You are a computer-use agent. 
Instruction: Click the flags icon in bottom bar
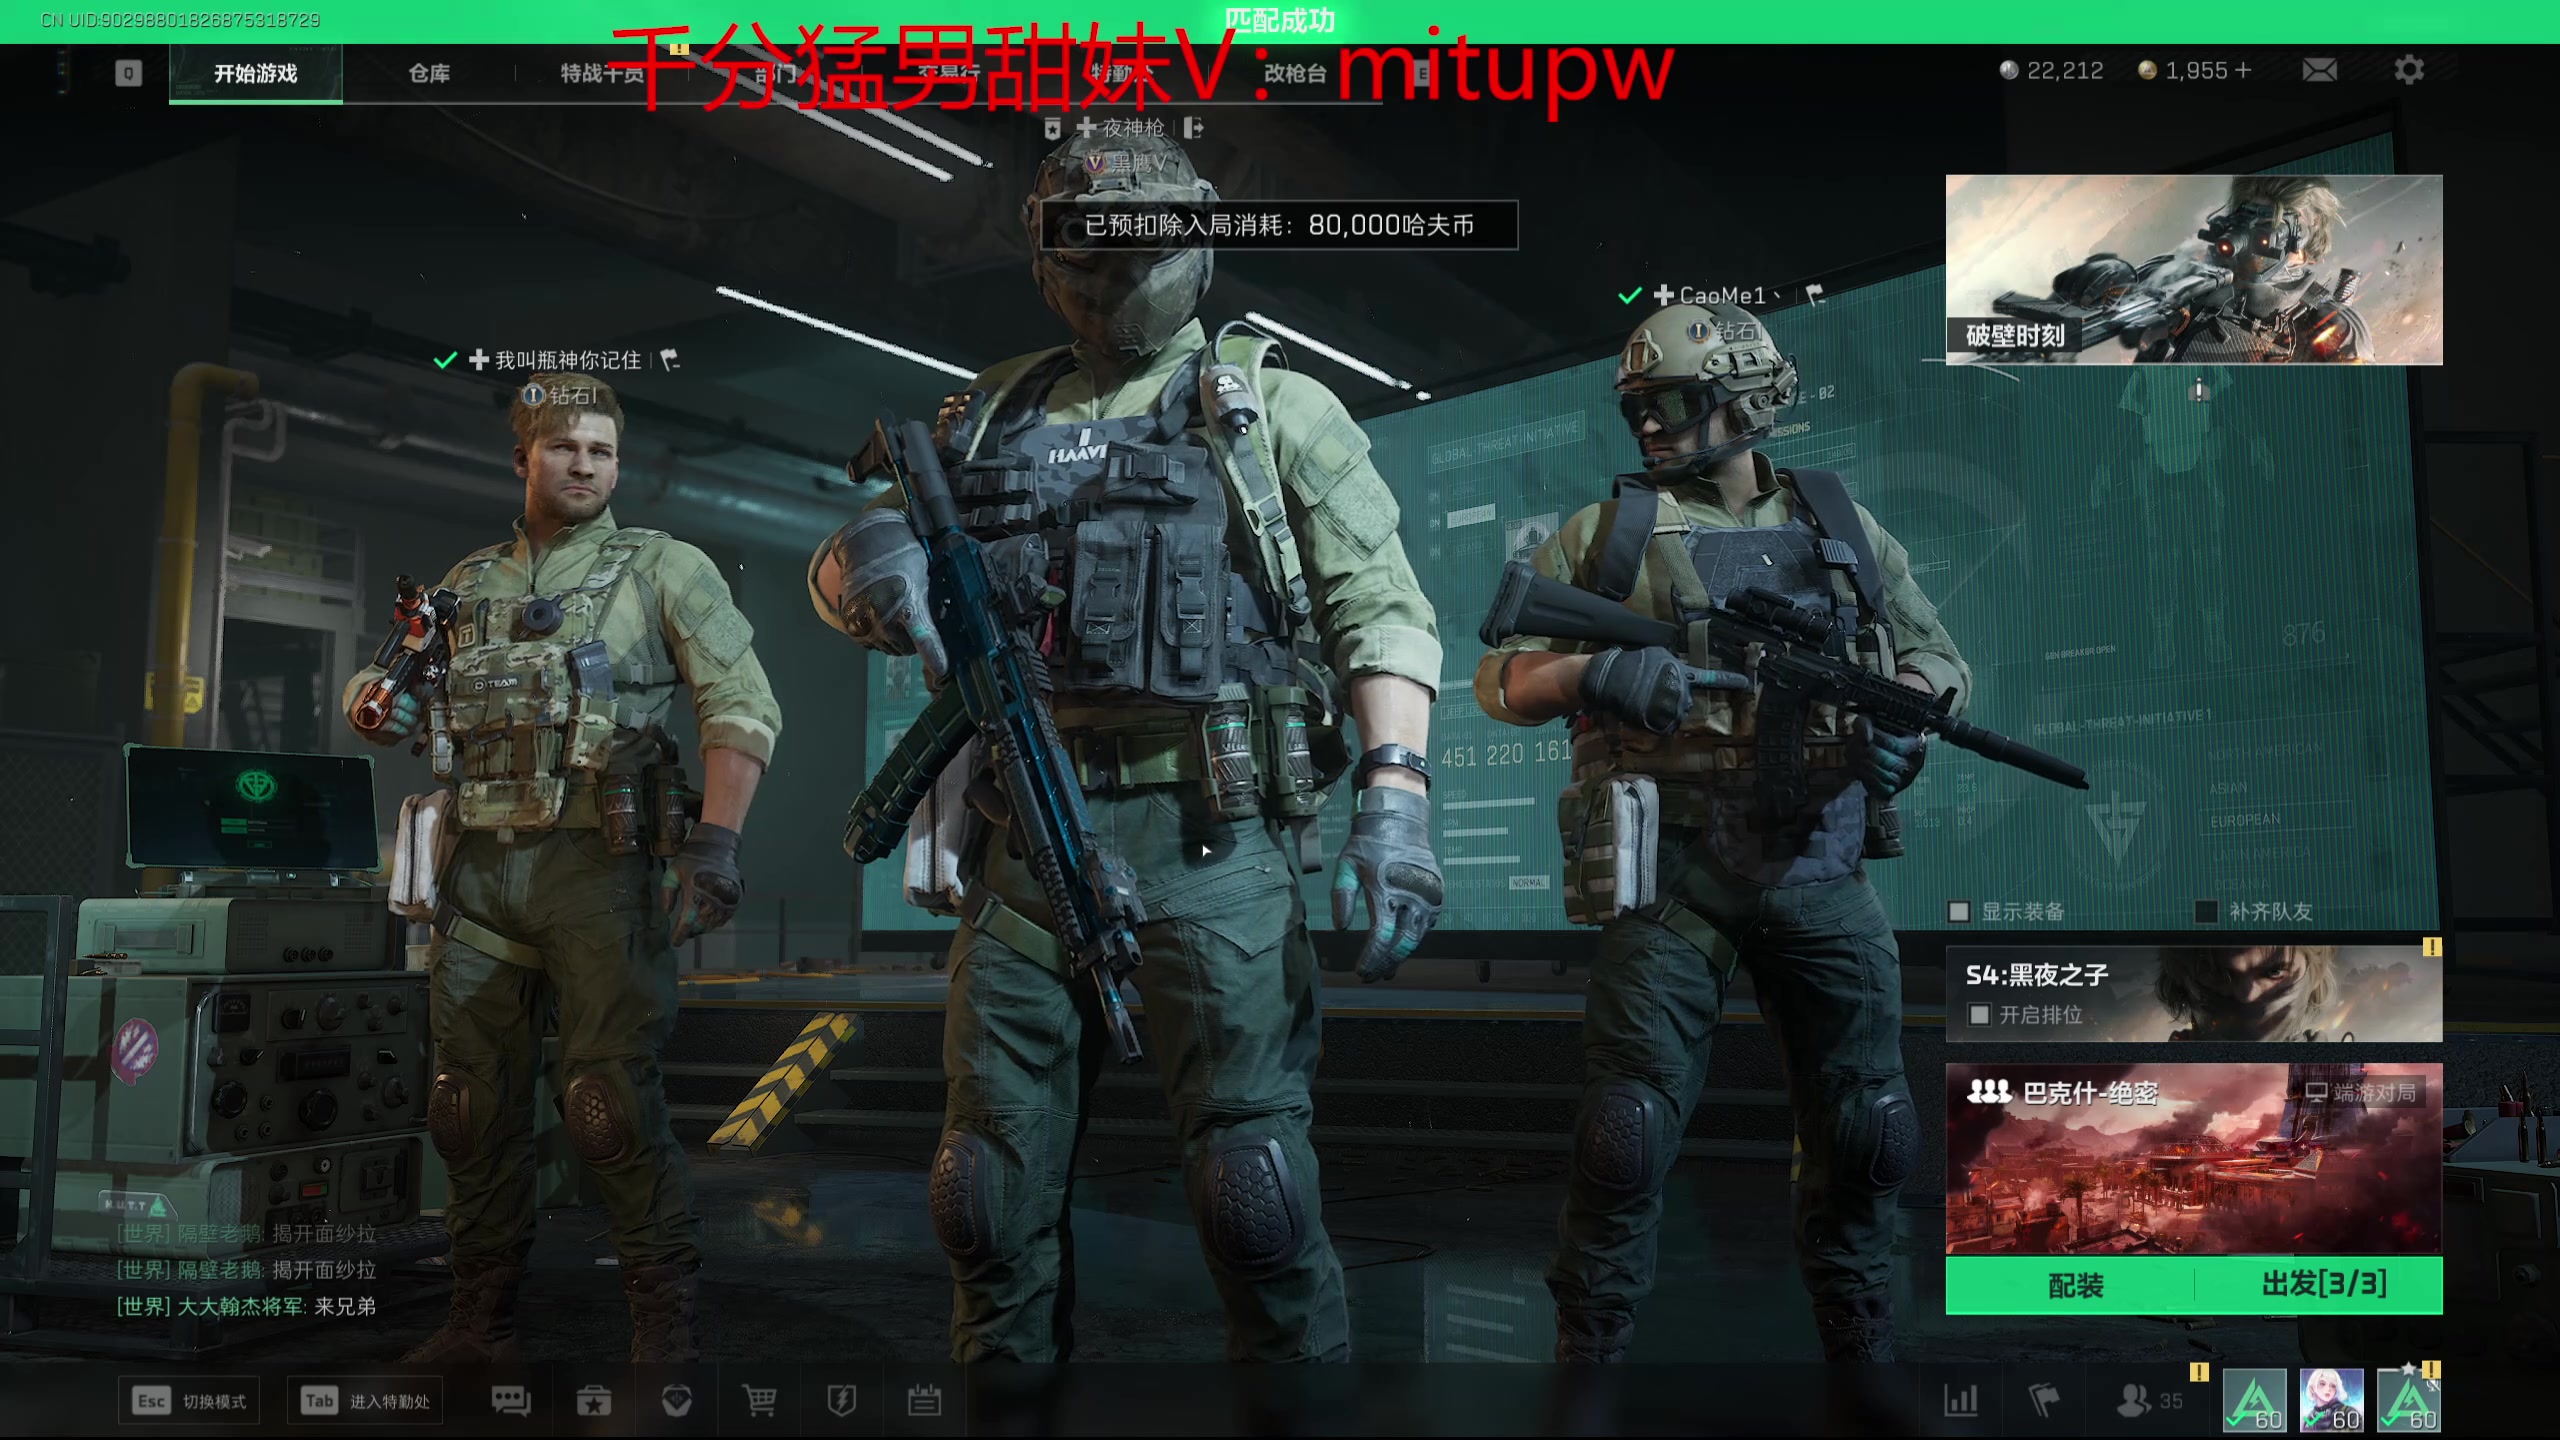pyautogui.click(x=2043, y=1400)
